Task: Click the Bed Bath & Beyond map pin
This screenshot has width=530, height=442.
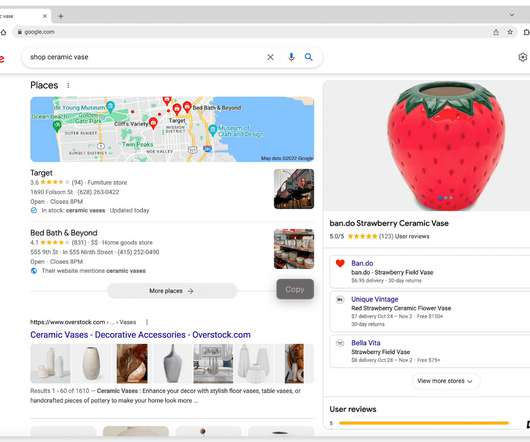Action: point(187,107)
